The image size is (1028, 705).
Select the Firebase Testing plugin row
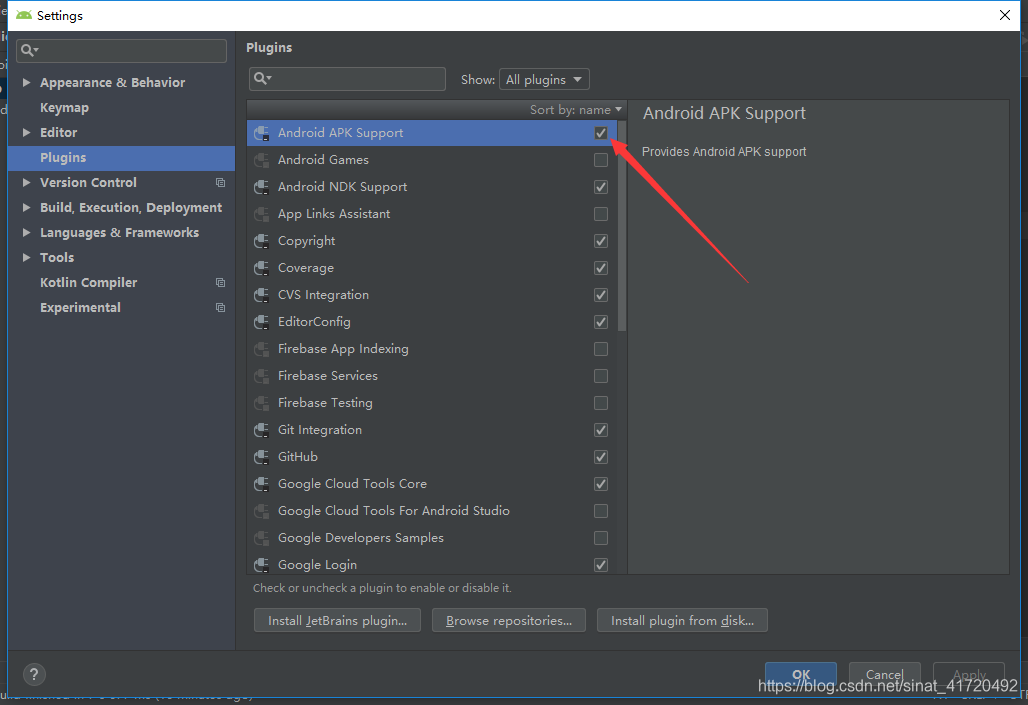(x=431, y=403)
